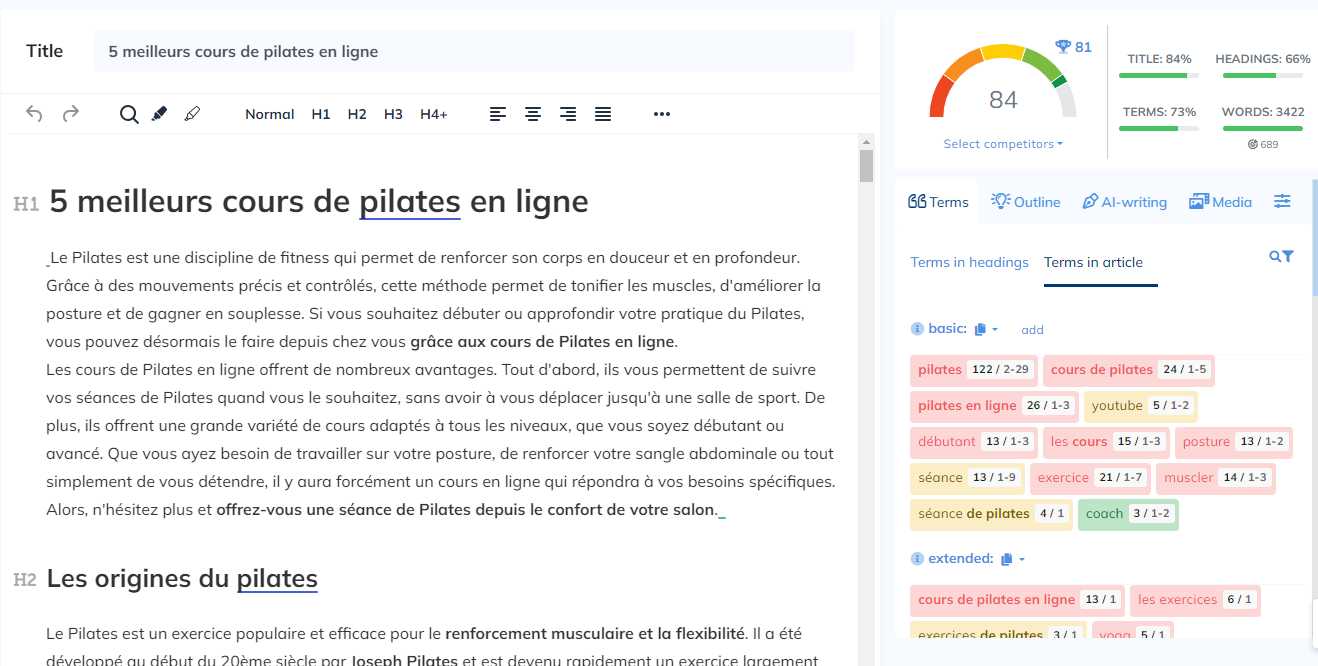Click bold text 'renforcement musculaire et la flexibilité'

[x=594, y=633]
